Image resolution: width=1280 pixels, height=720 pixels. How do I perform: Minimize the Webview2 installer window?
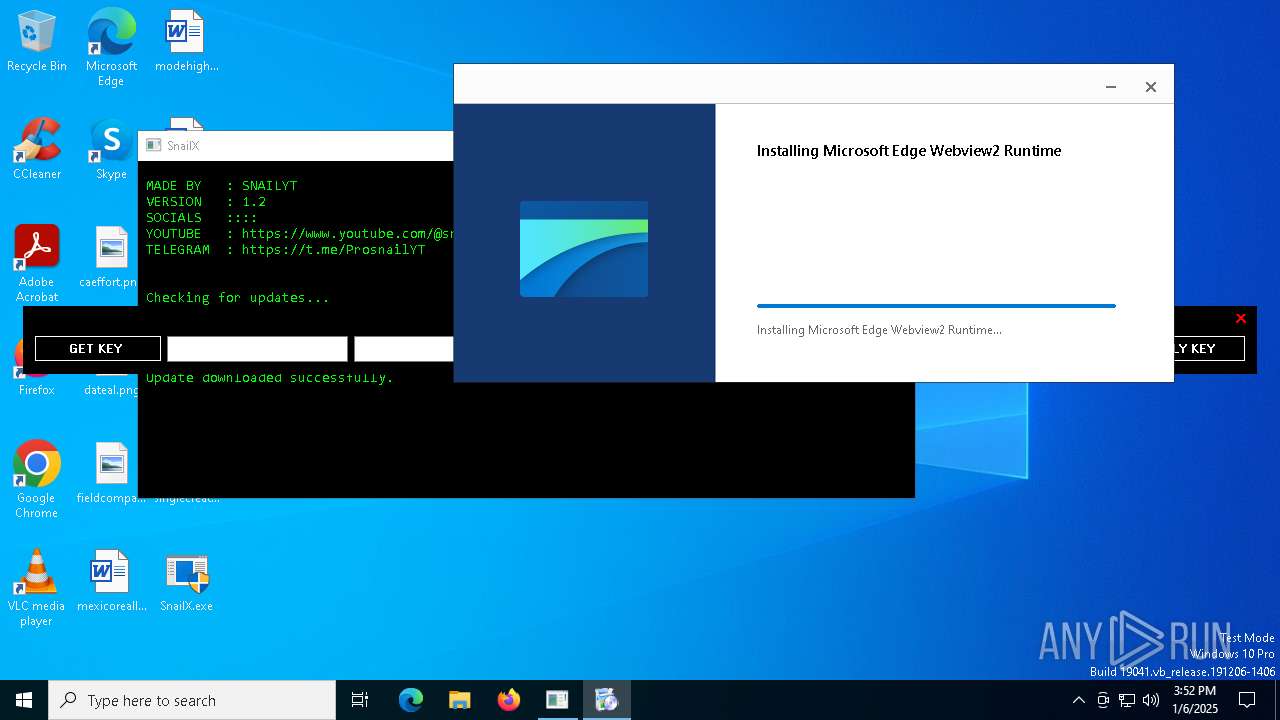[x=1111, y=87]
